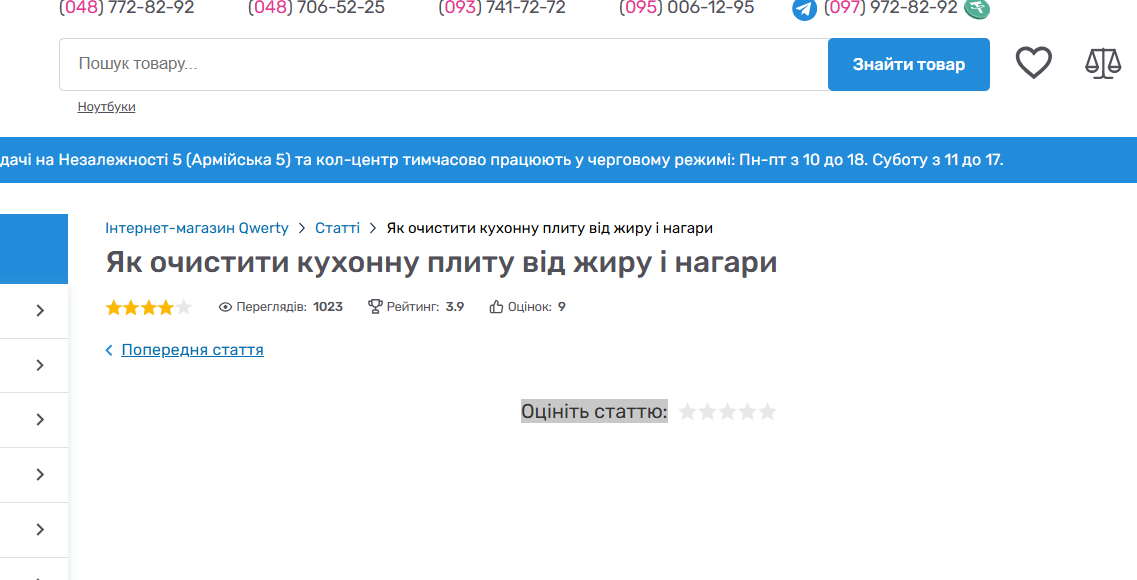
Task: Click the Оцініть статтю label
Action: 594,411
